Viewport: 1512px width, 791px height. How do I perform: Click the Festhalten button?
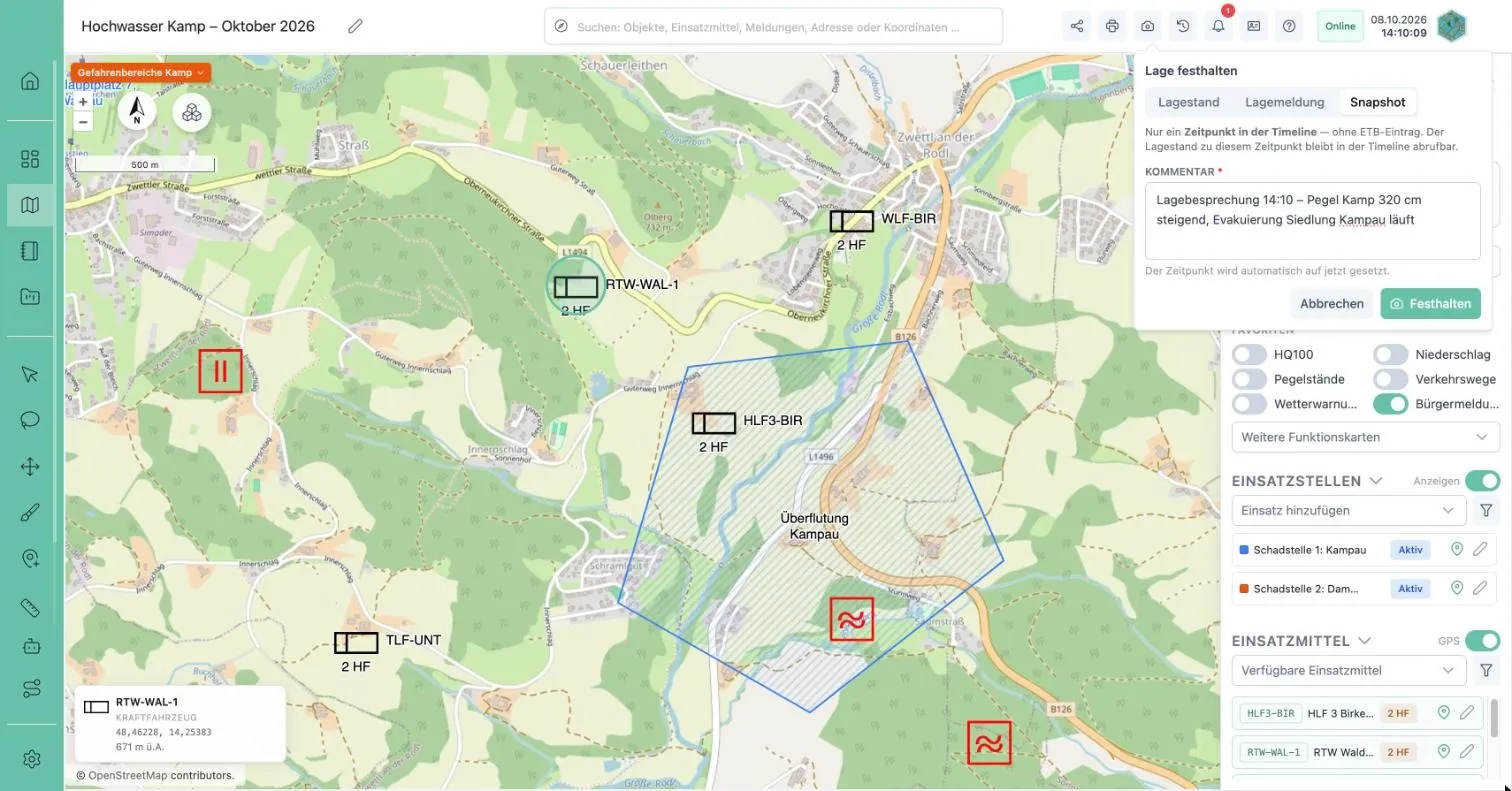pos(1430,304)
